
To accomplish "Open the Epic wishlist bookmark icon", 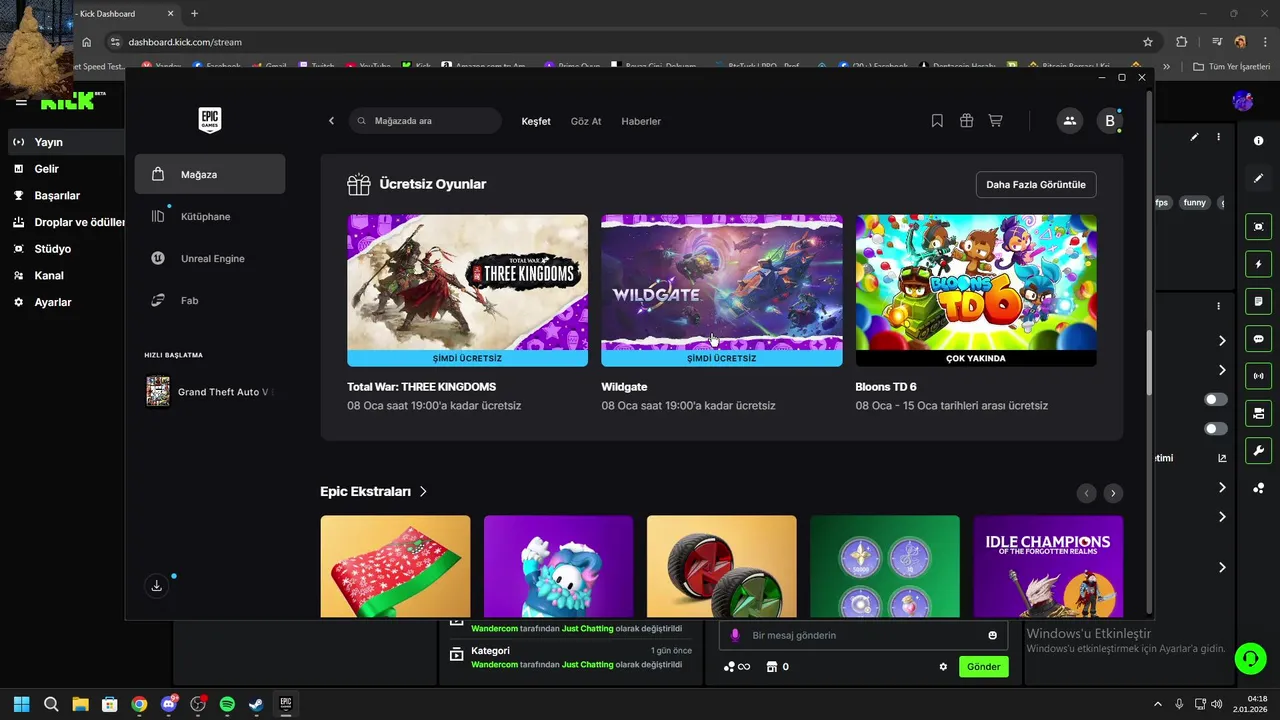I will (x=937, y=121).
